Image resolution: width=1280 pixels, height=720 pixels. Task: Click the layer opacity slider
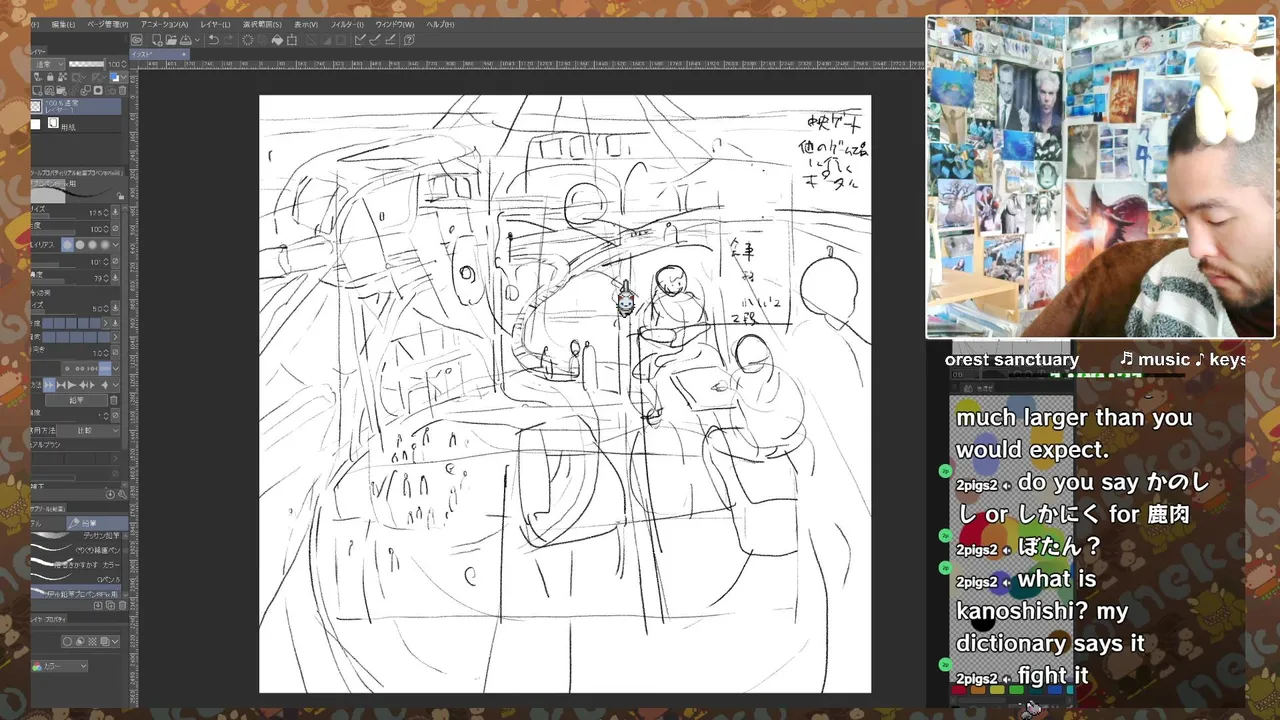(x=86, y=64)
